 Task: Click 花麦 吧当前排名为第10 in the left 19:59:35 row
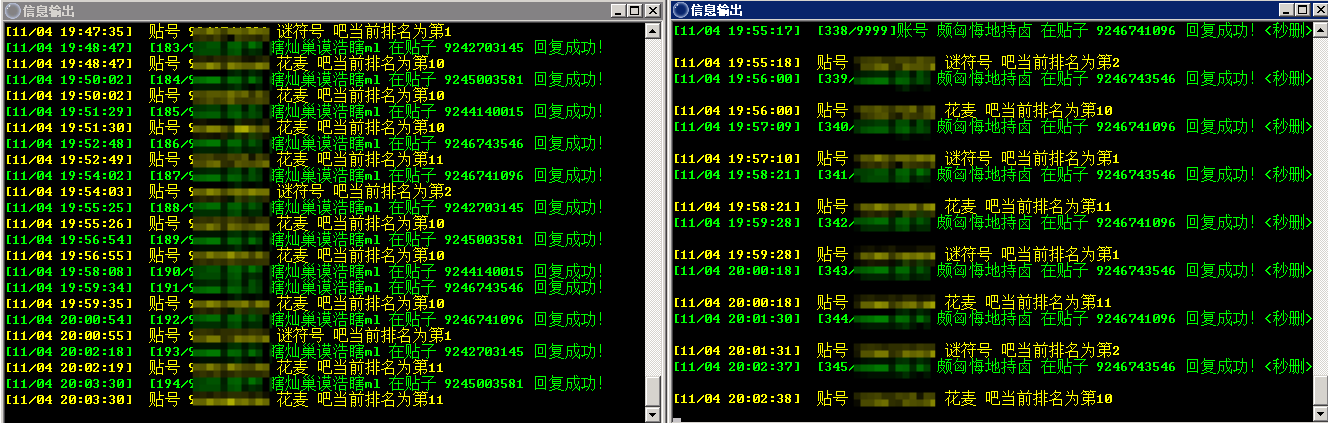coord(360,304)
